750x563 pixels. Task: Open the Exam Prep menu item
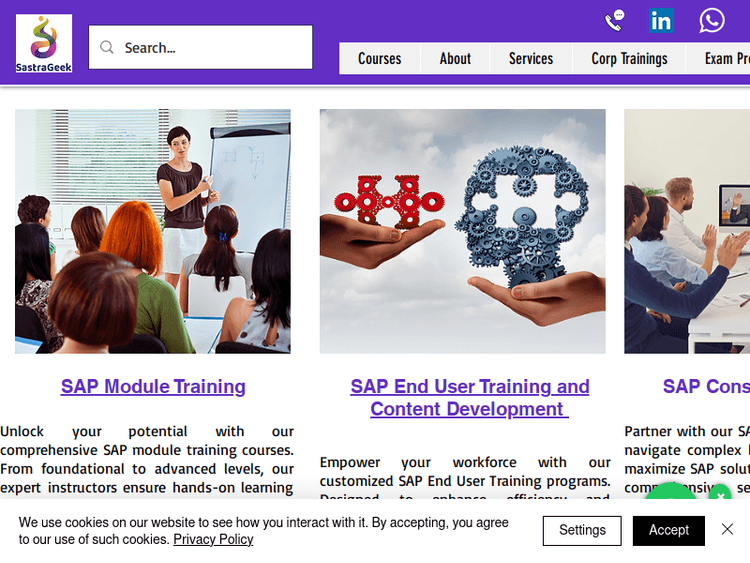(x=726, y=58)
